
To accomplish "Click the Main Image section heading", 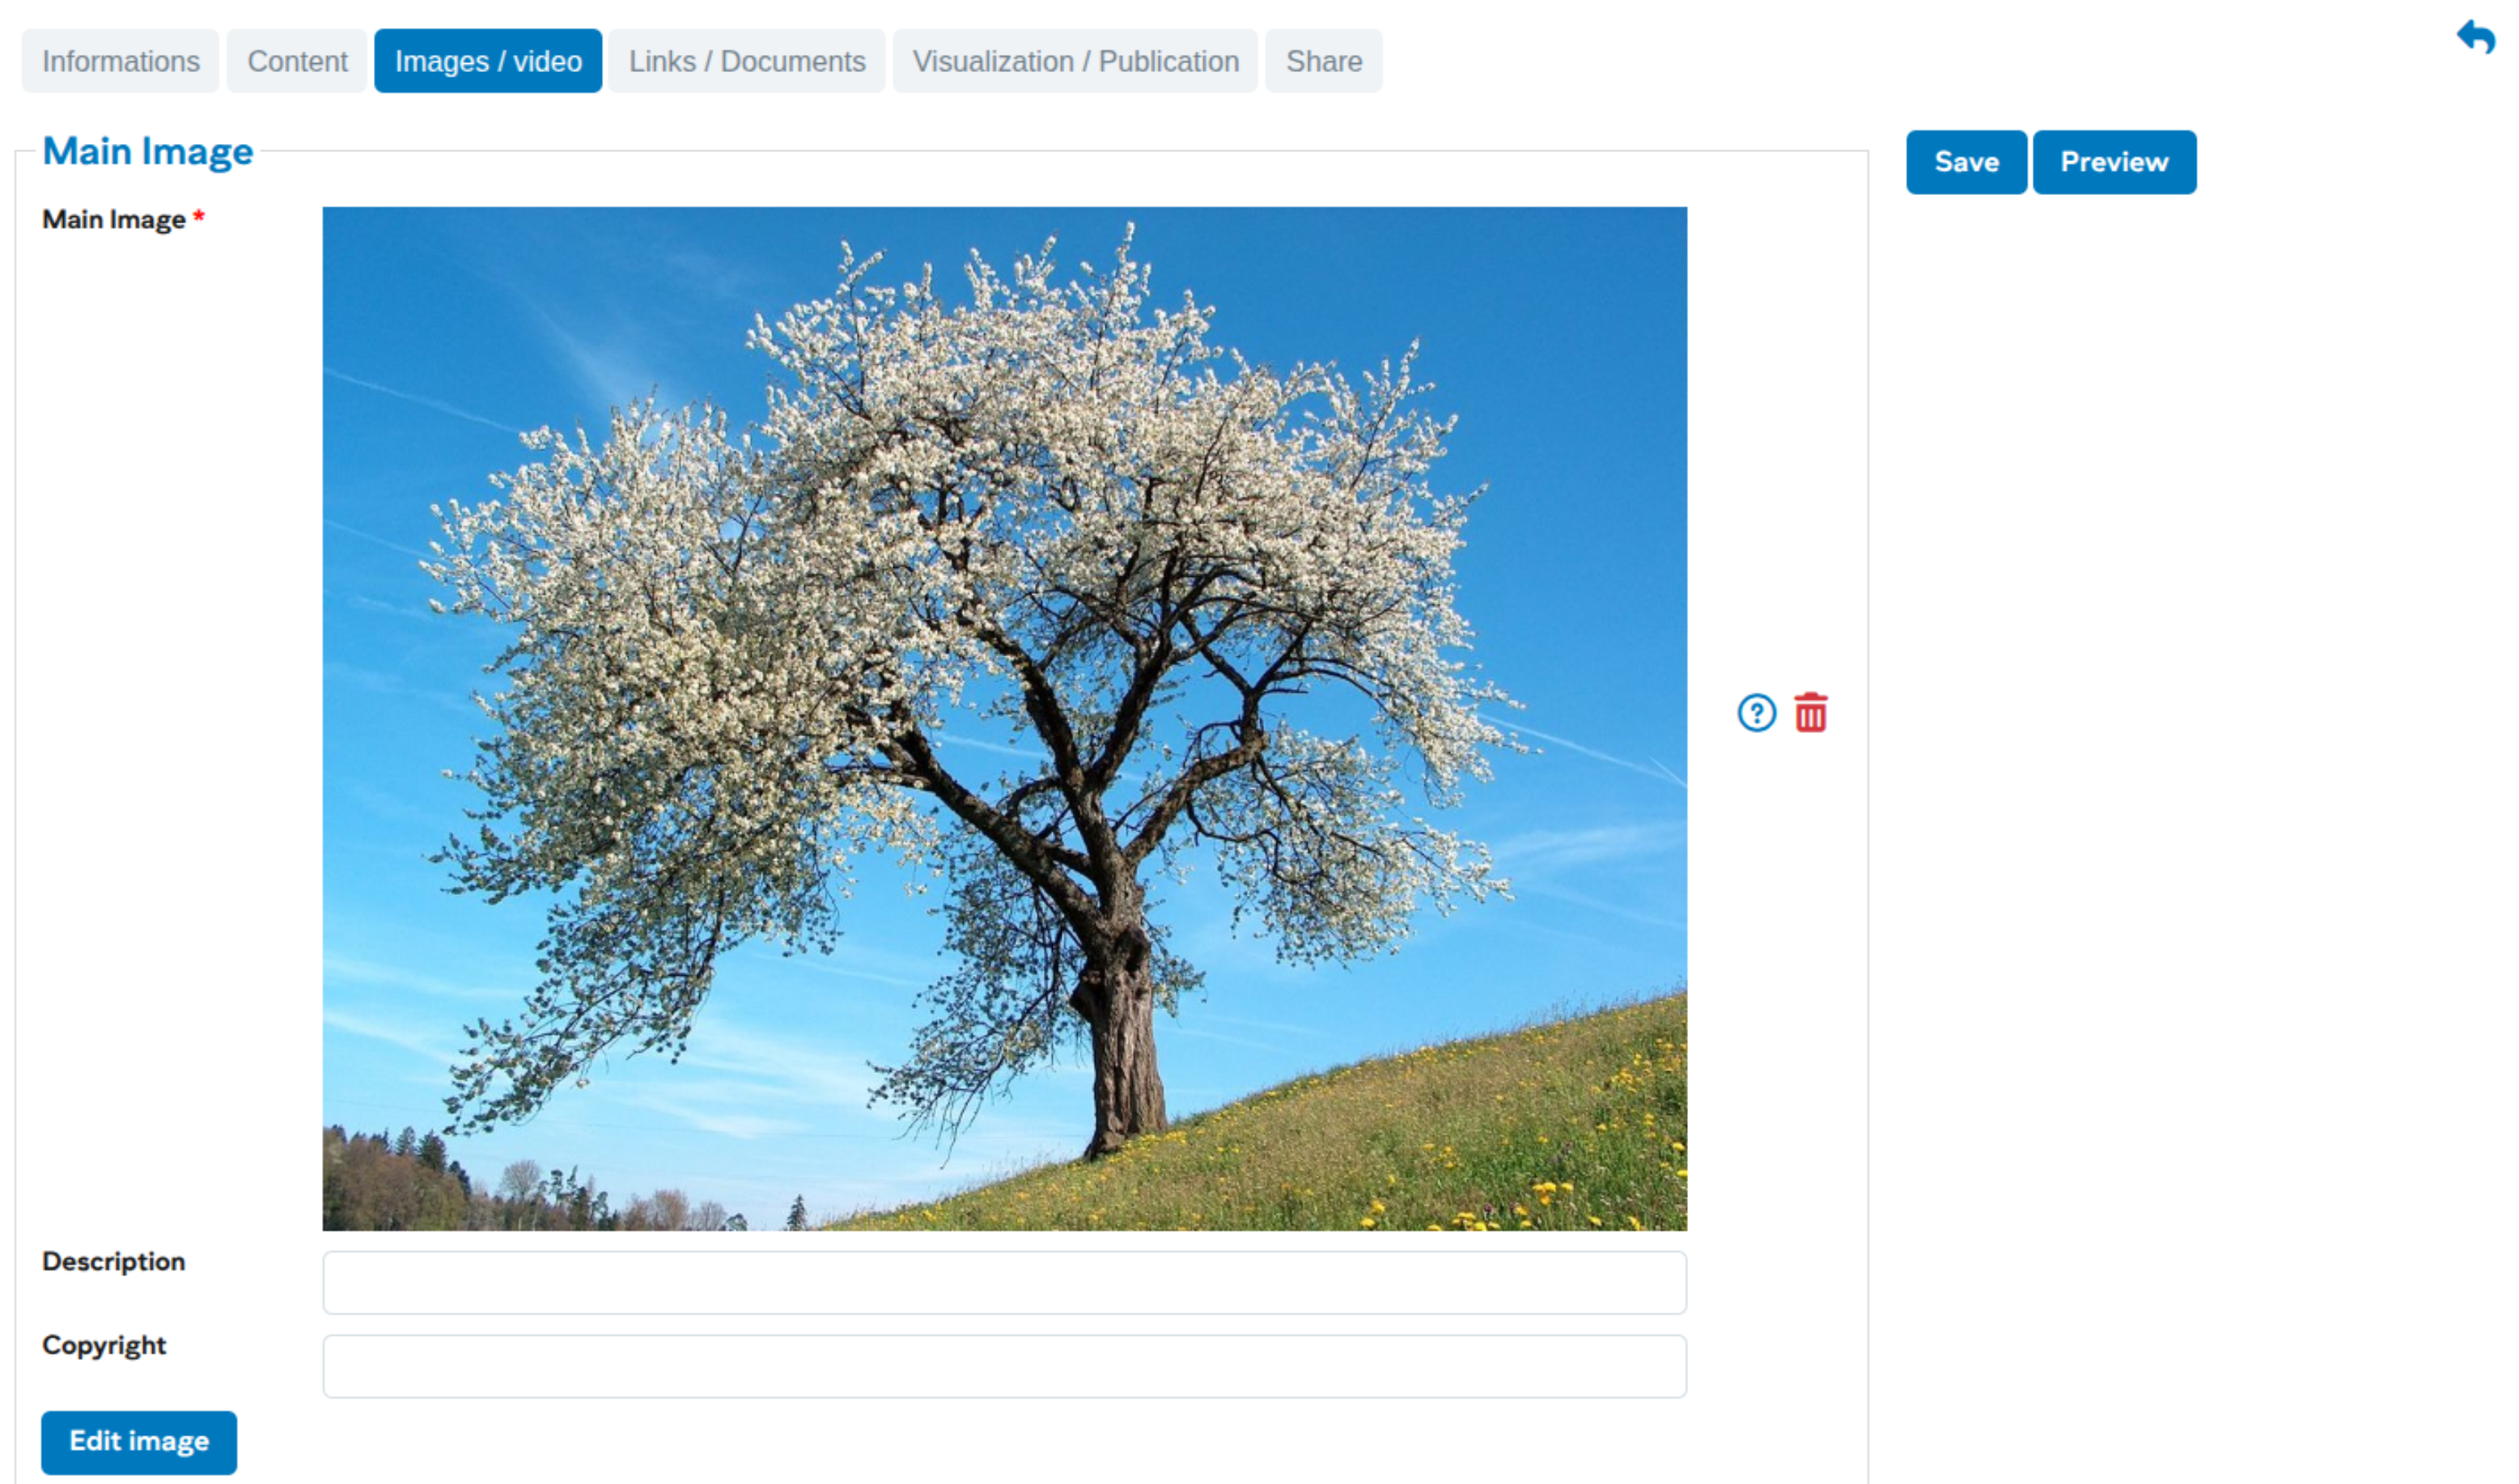I will click(x=148, y=151).
